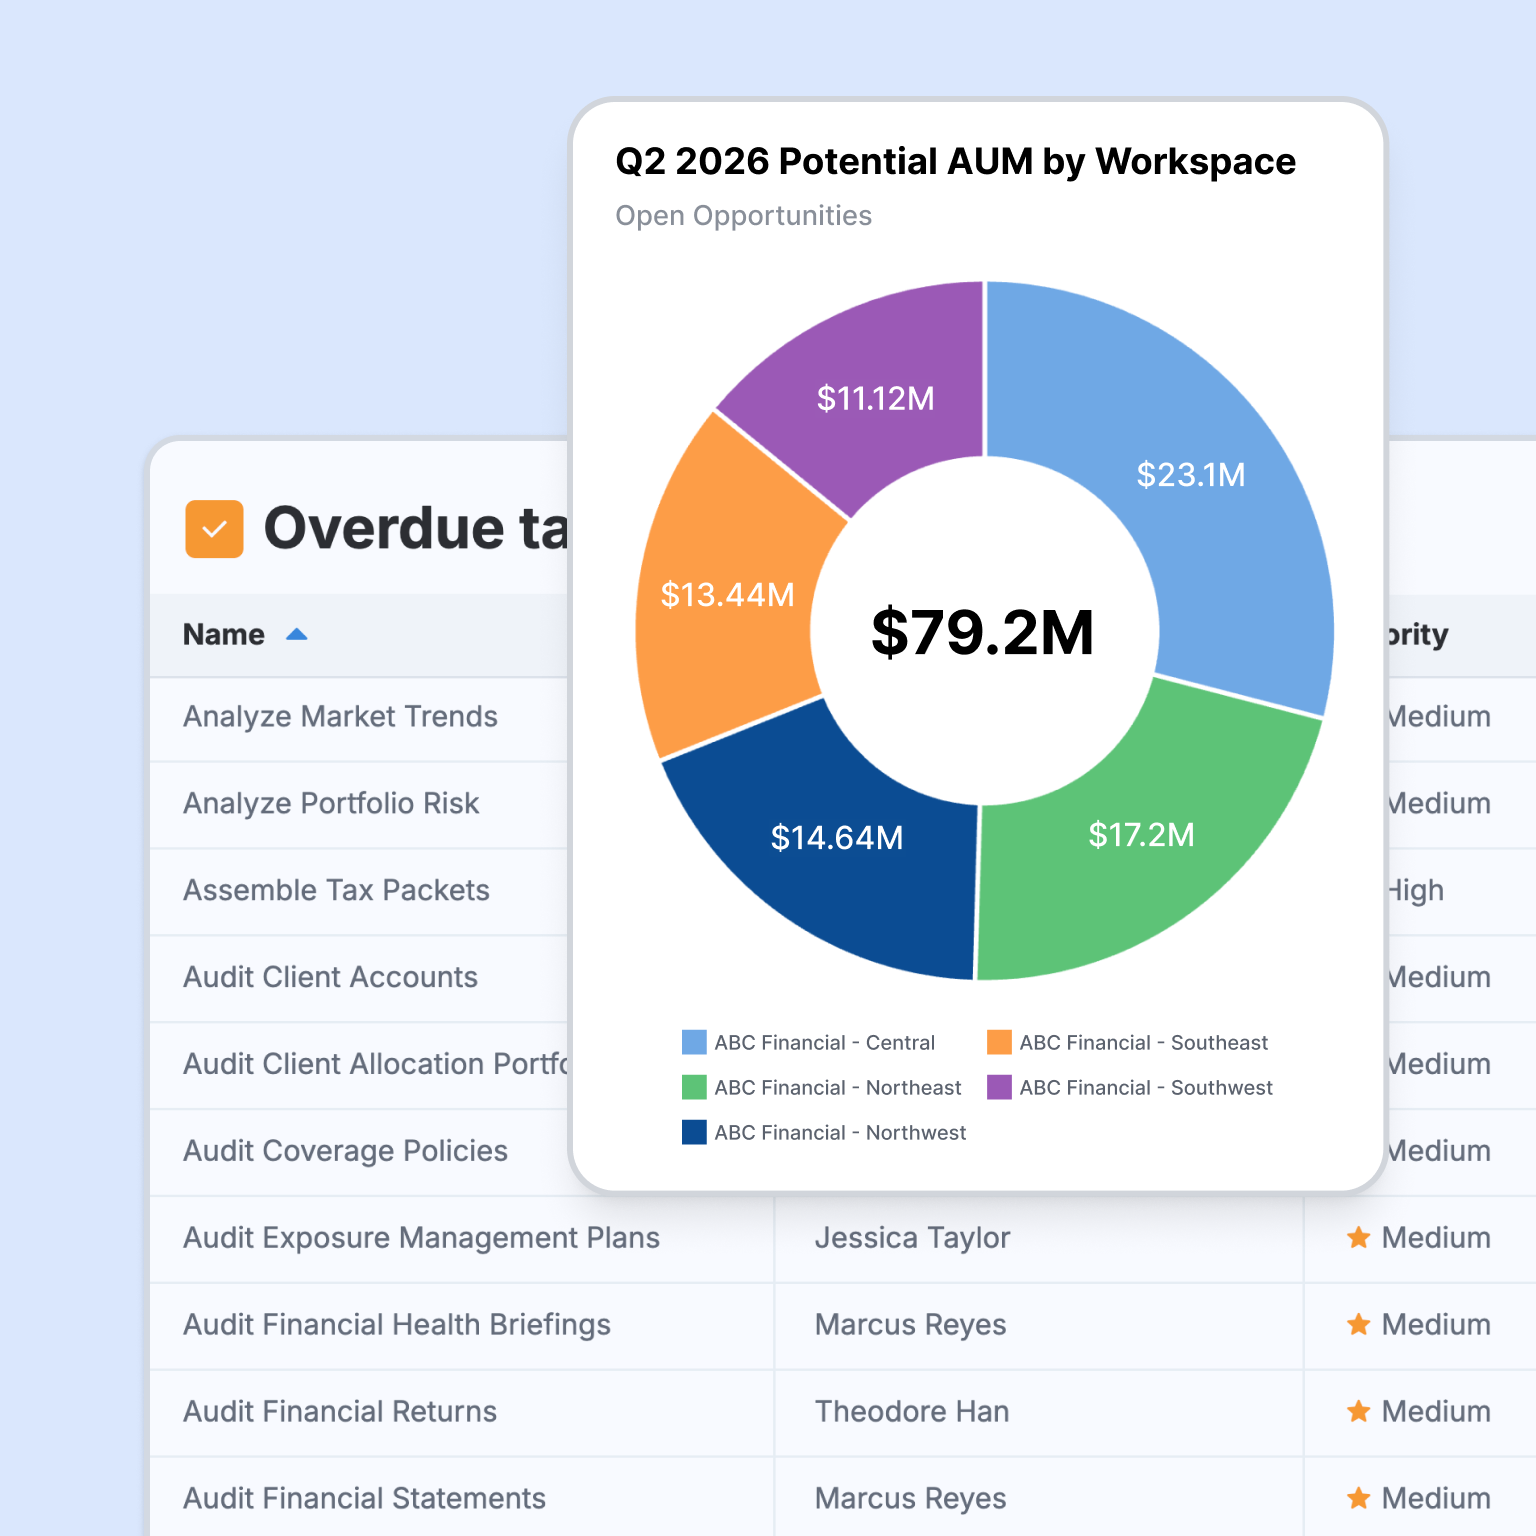Click star icon beside Jessica Taylor's Medium priority
1536x1536 pixels.
tap(1358, 1238)
